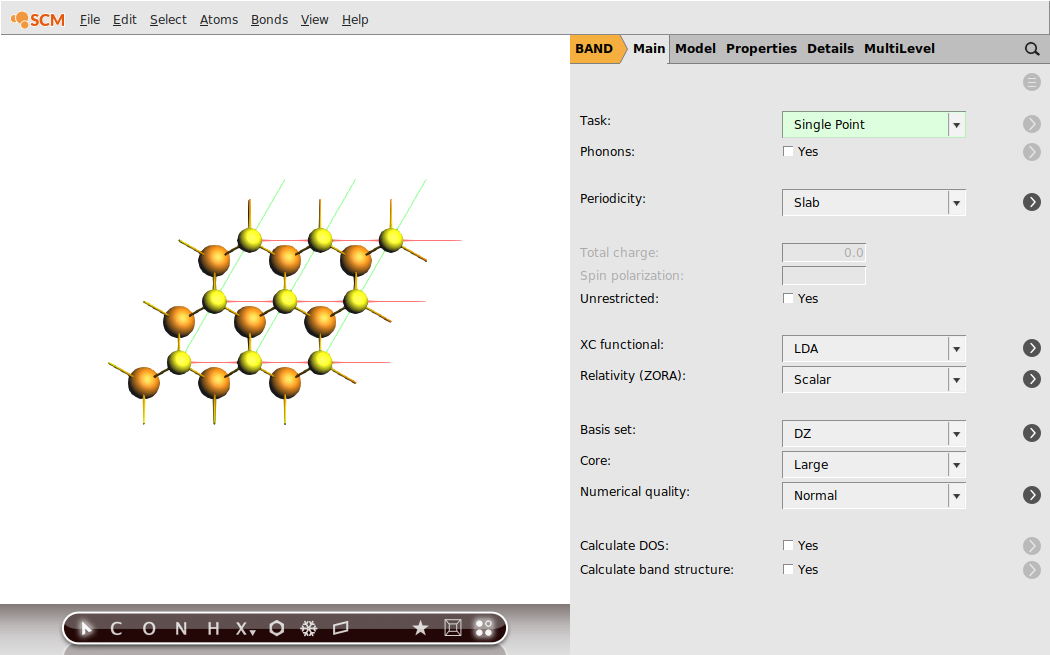Enable Calculate DOS
This screenshot has height=655, width=1050.
click(788, 545)
